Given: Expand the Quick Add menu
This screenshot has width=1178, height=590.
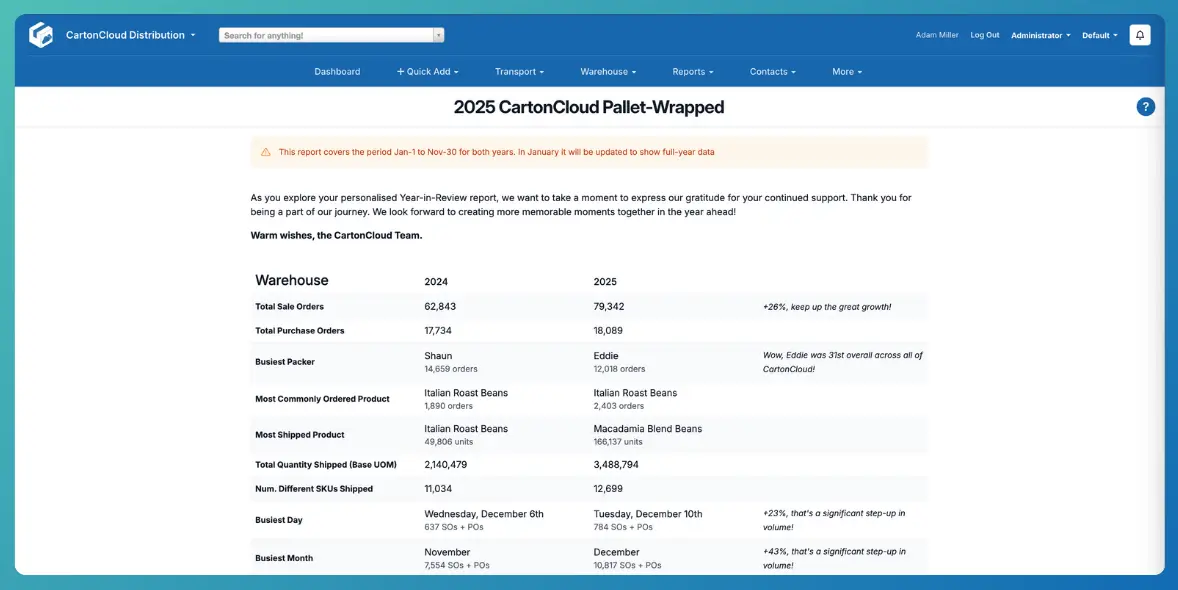Looking at the screenshot, I should coord(427,71).
